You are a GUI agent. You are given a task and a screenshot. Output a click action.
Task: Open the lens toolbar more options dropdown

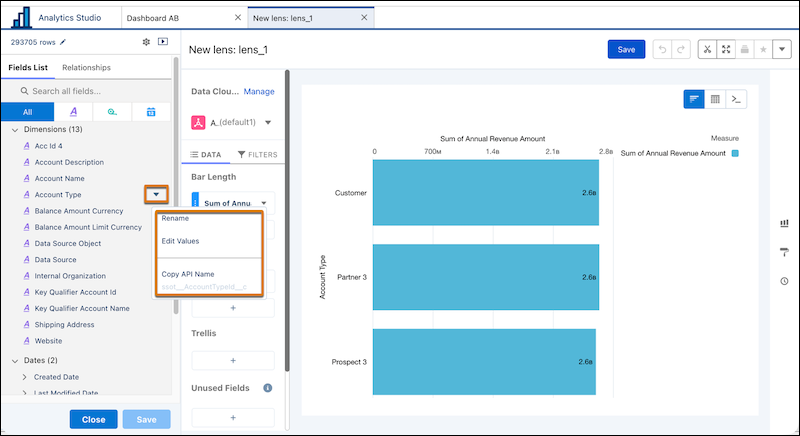[x=782, y=49]
